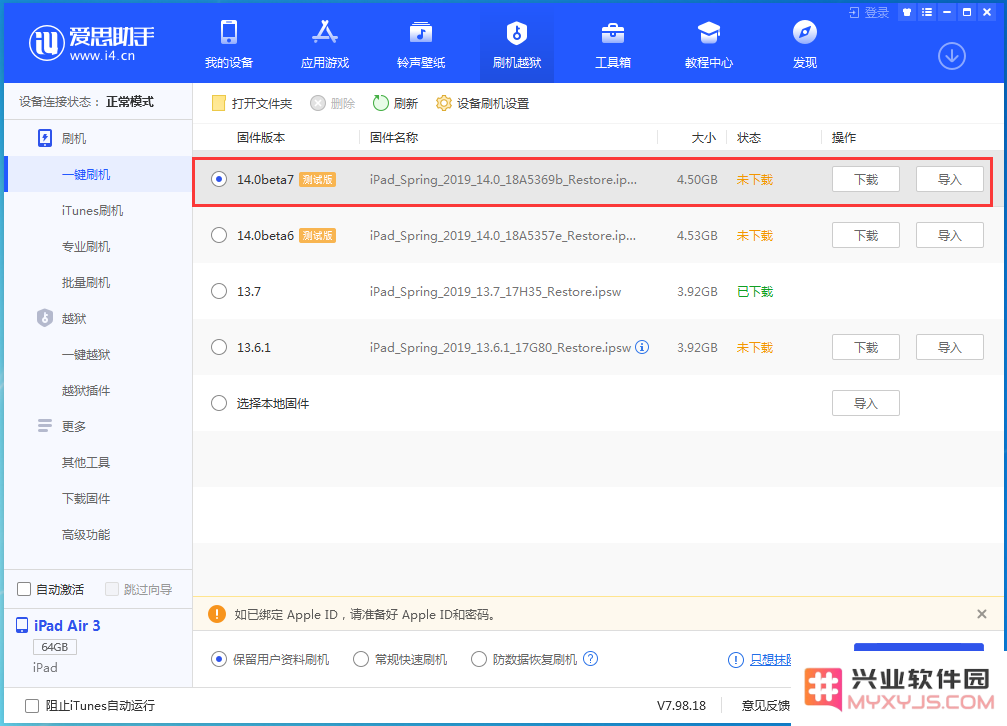Select 批量刷机 in sidebar
The height and width of the screenshot is (726, 1007).
[x=86, y=283]
